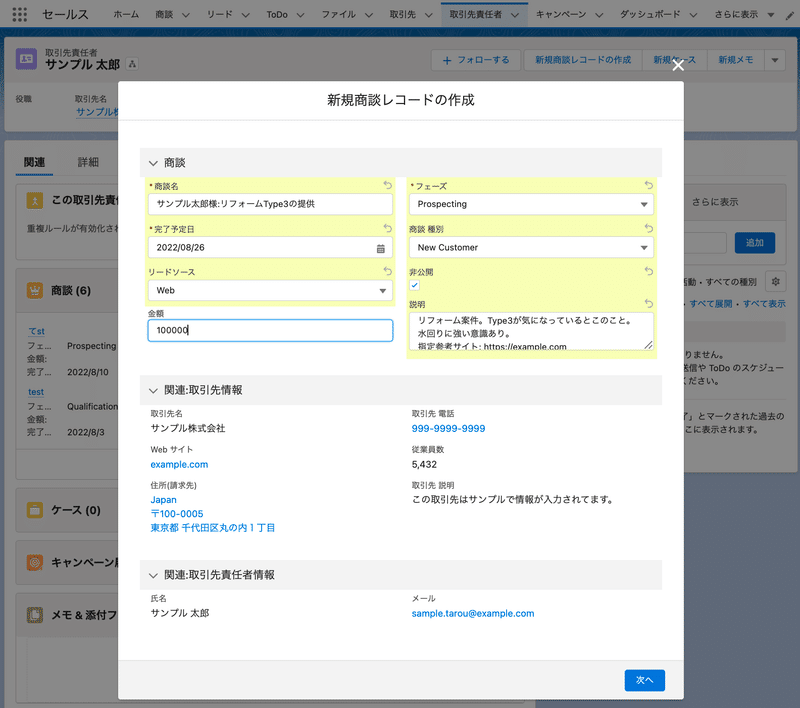The width and height of the screenshot is (800, 708).
Task: Click the 次へ button
Action: pyautogui.click(x=644, y=680)
